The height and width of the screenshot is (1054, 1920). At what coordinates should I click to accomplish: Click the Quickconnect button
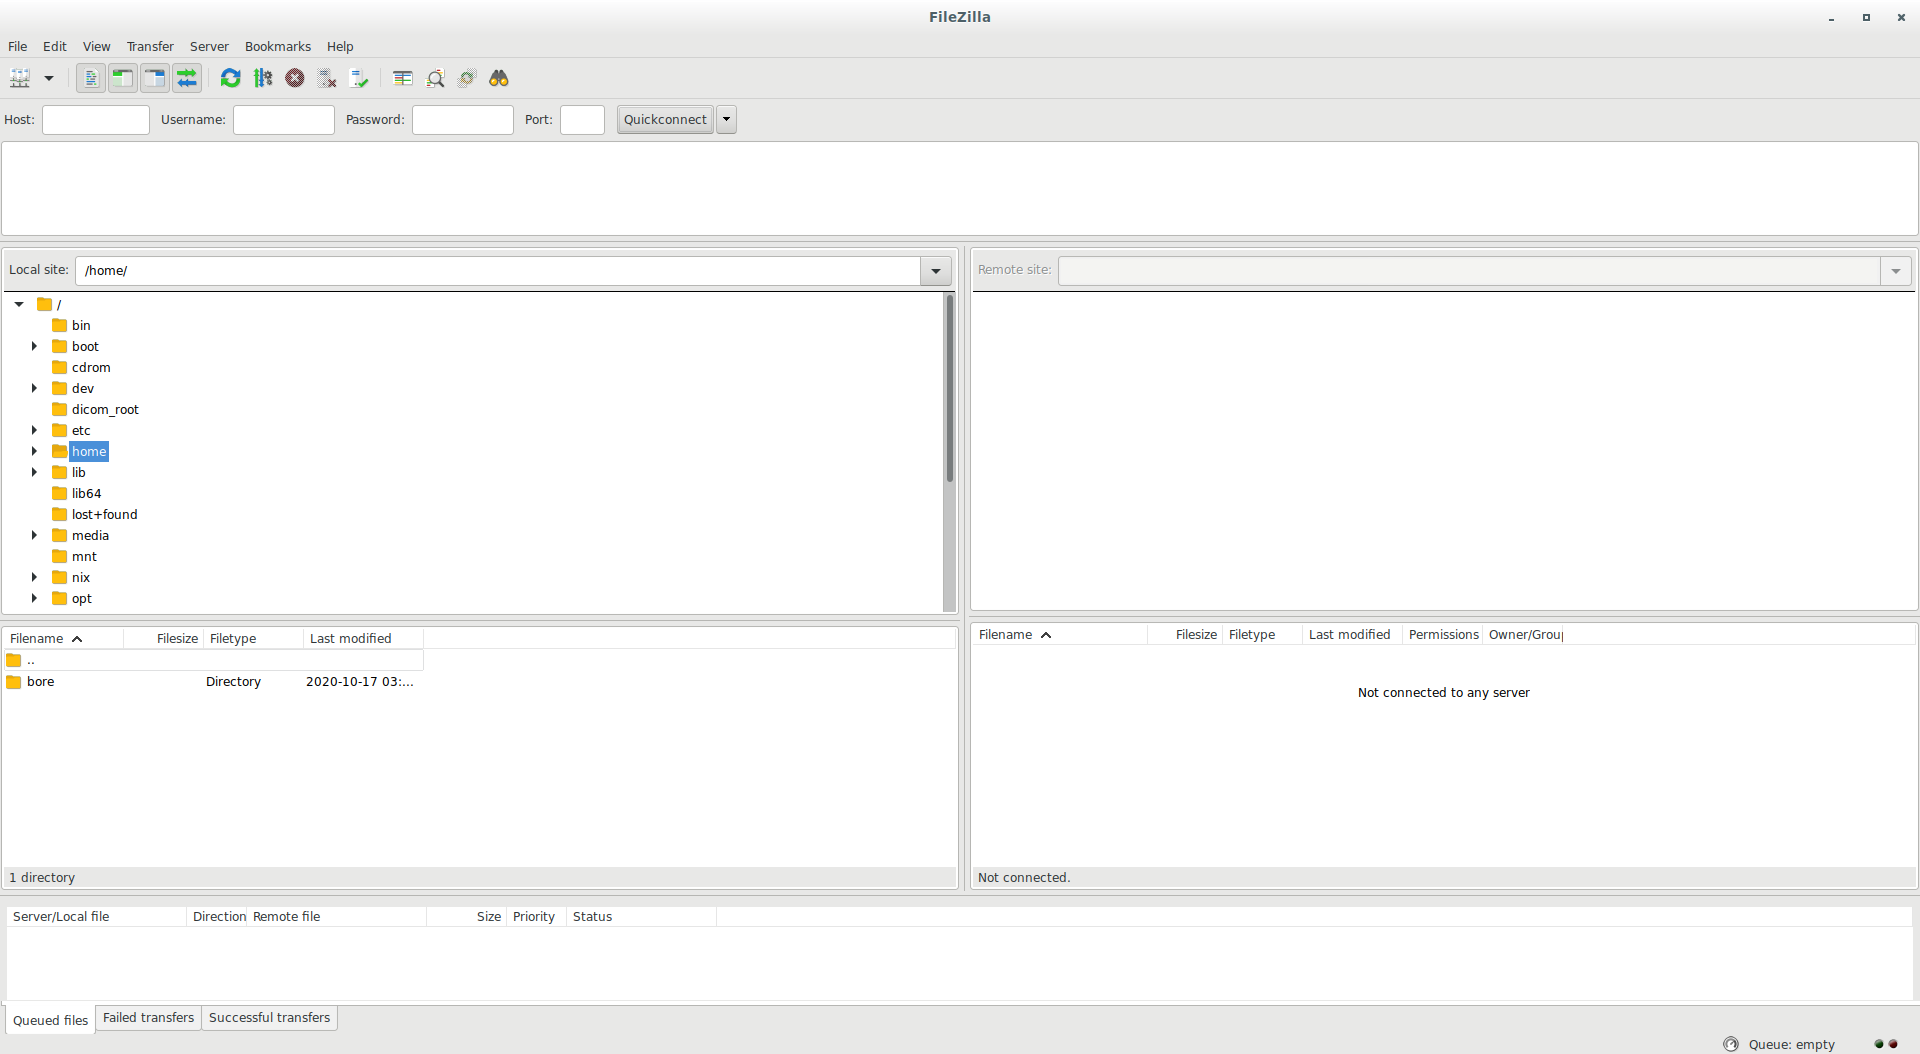click(665, 120)
